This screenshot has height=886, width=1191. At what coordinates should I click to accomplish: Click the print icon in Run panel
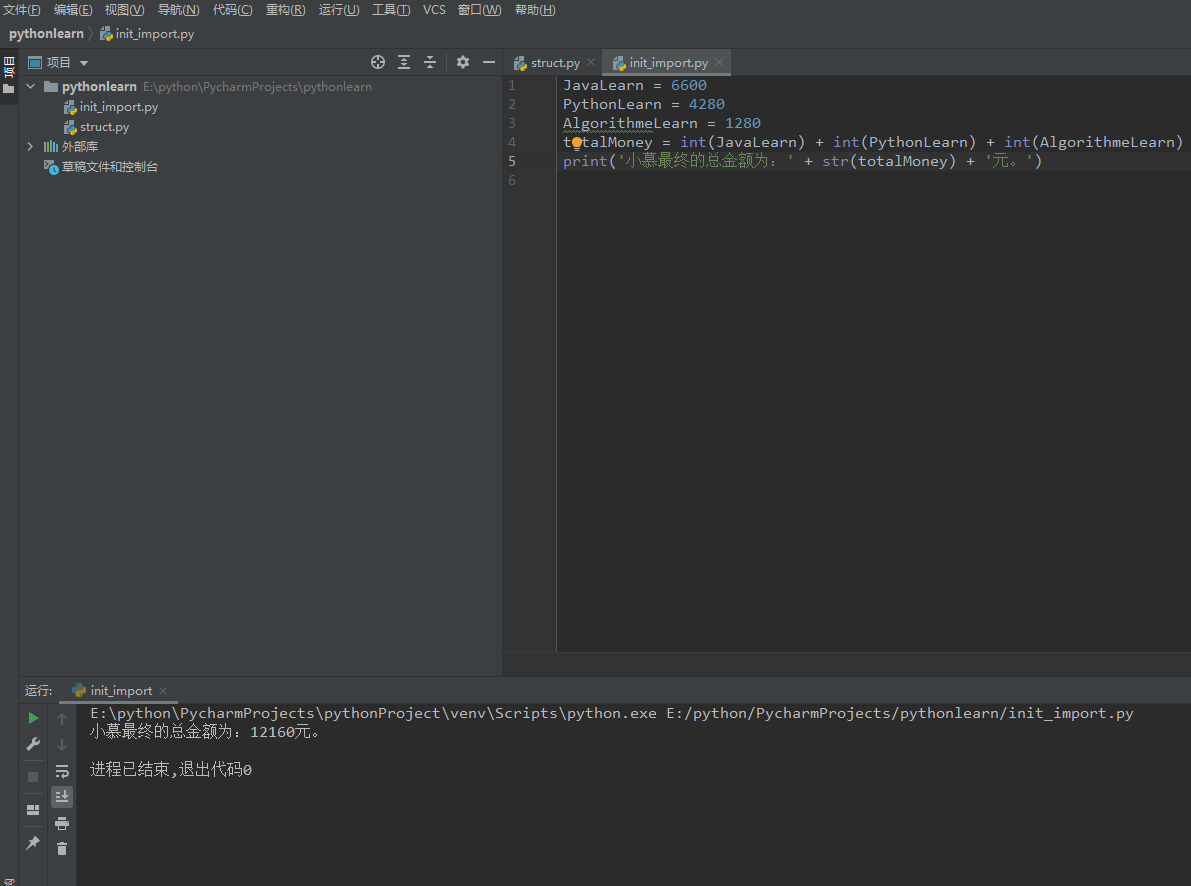(x=62, y=823)
